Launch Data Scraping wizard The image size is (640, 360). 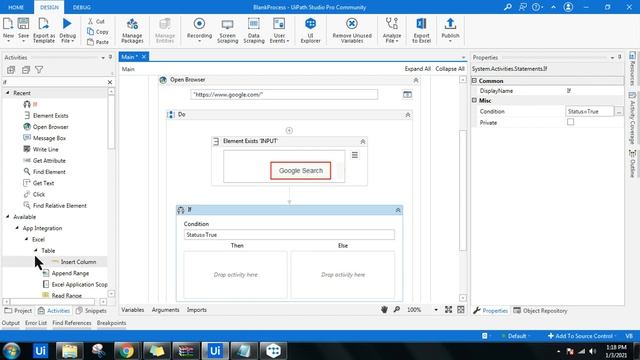[x=254, y=31]
